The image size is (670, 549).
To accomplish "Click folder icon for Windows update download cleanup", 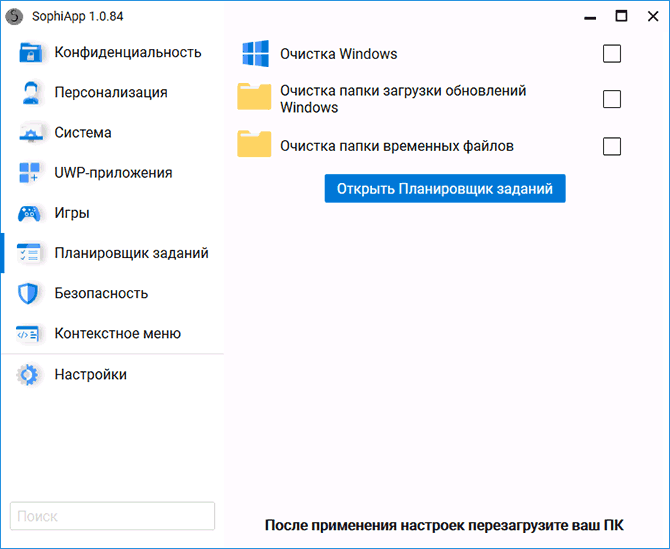I will point(254,97).
